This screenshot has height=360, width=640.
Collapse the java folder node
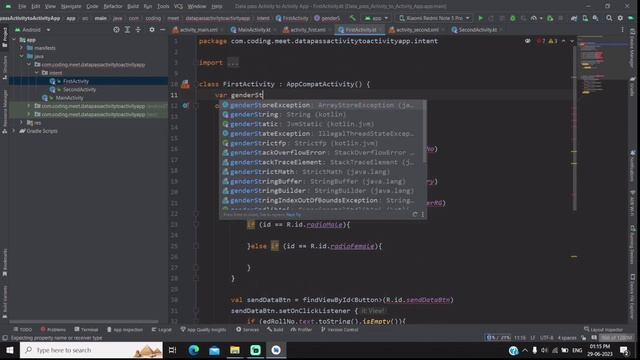click(x=21, y=56)
